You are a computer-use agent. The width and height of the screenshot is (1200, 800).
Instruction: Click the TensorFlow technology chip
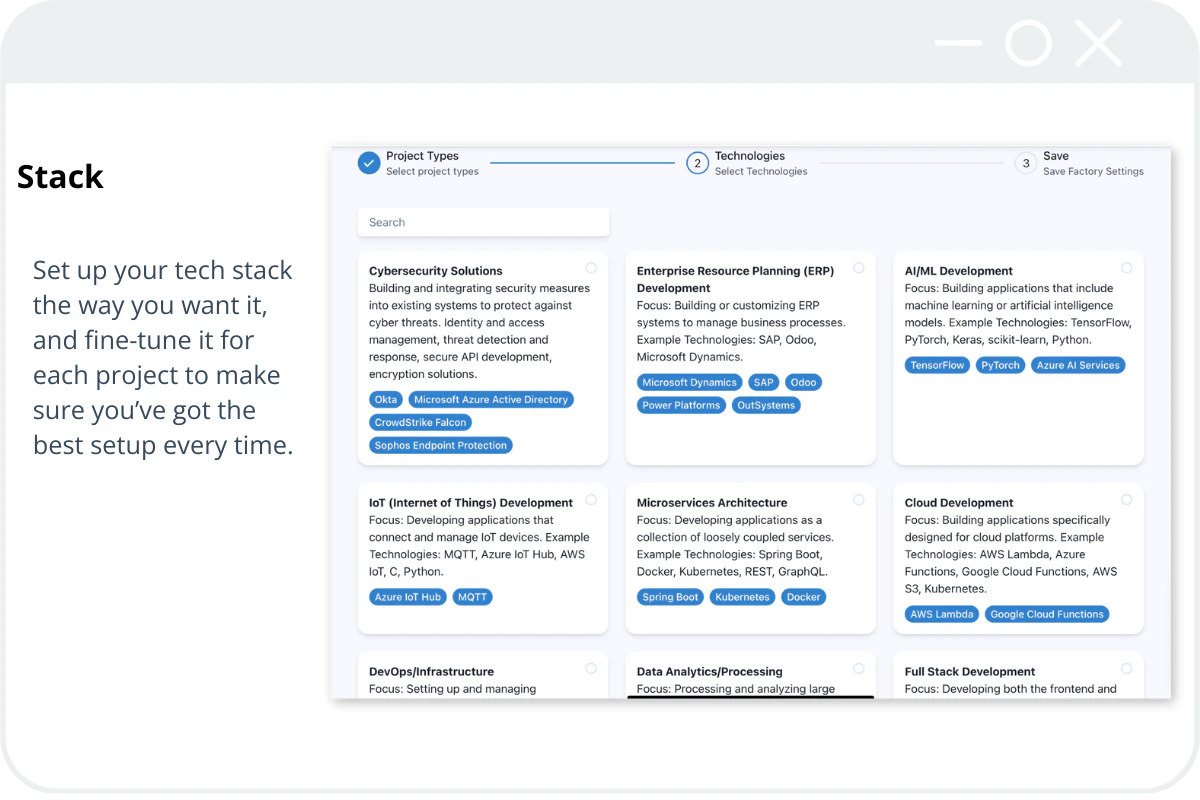coord(936,365)
